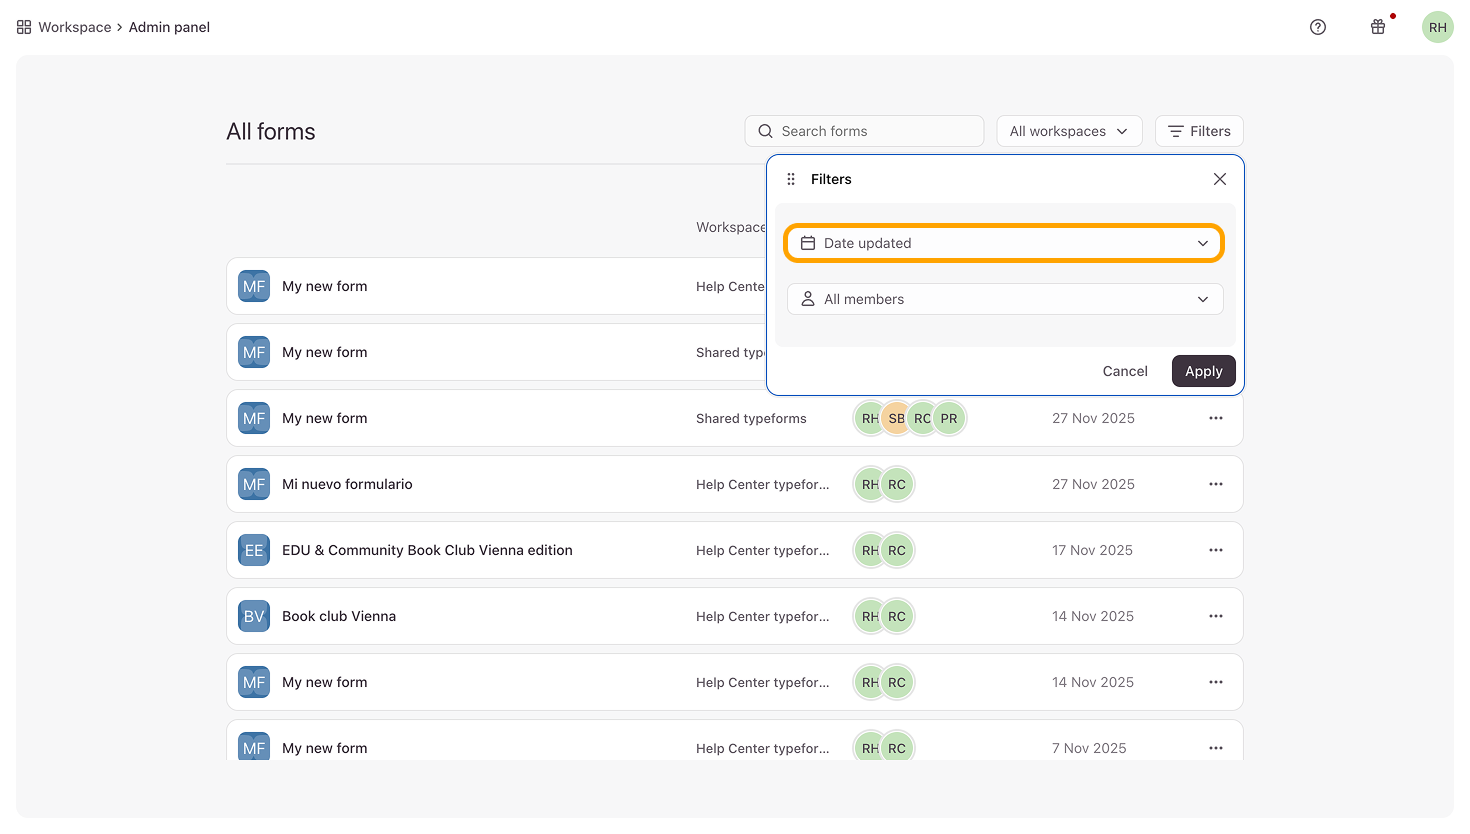The image size is (1470, 834).
Task: Cancel the filter changes
Action: tap(1124, 371)
